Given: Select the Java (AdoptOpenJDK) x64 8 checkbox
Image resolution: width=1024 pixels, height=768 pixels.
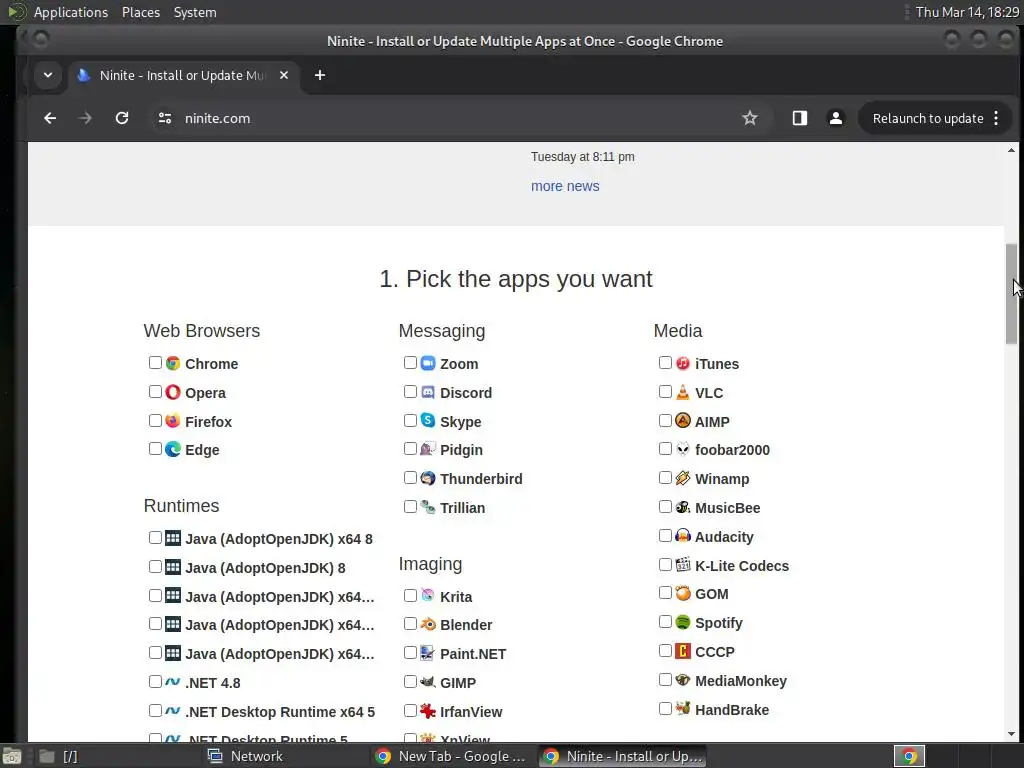Looking at the screenshot, I should tap(155, 537).
